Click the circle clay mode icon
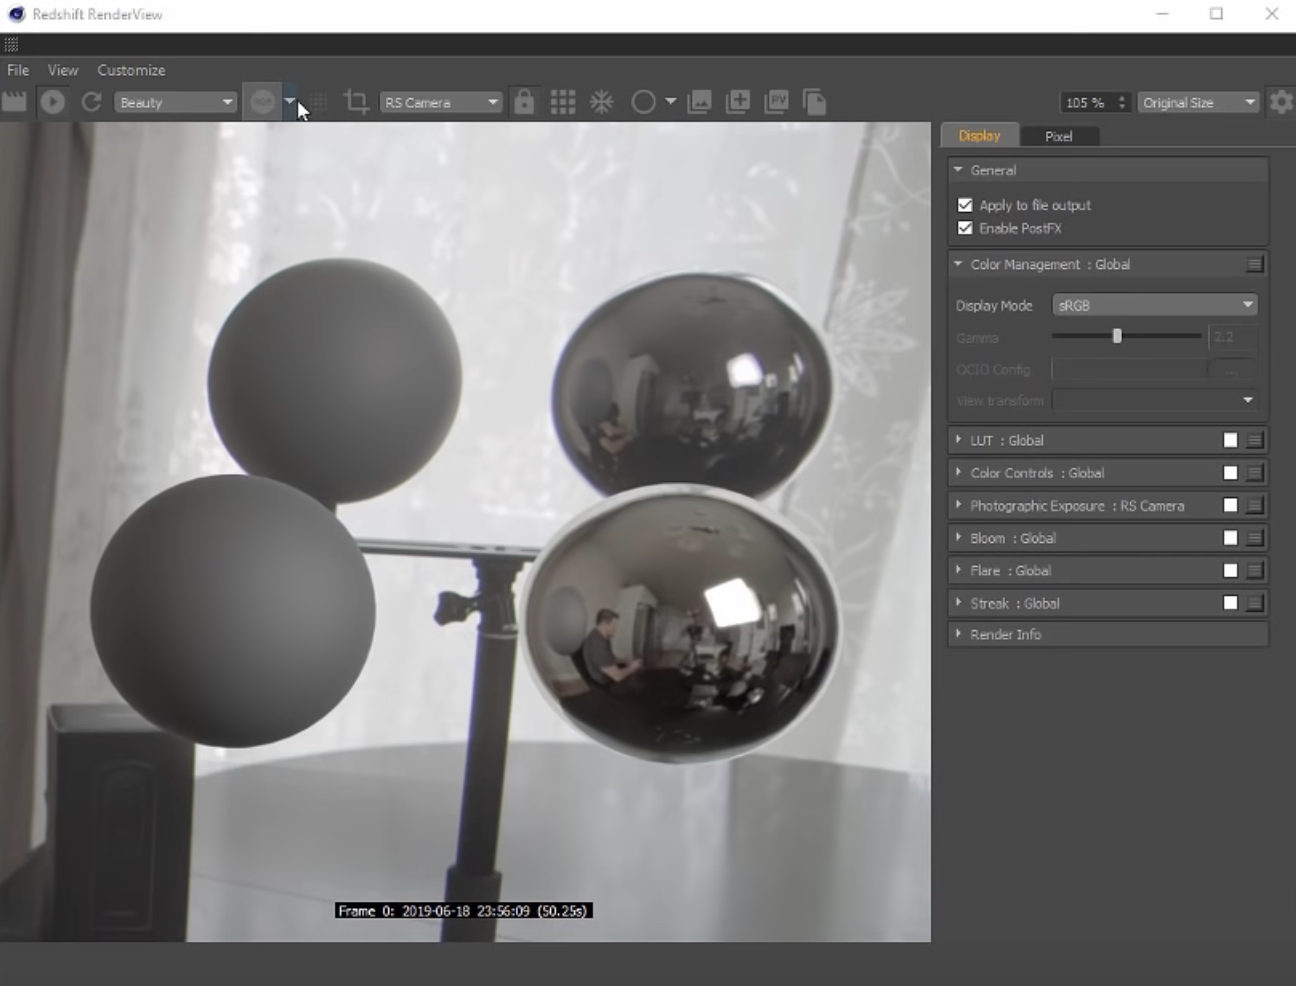1296x986 pixels. (x=643, y=102)
